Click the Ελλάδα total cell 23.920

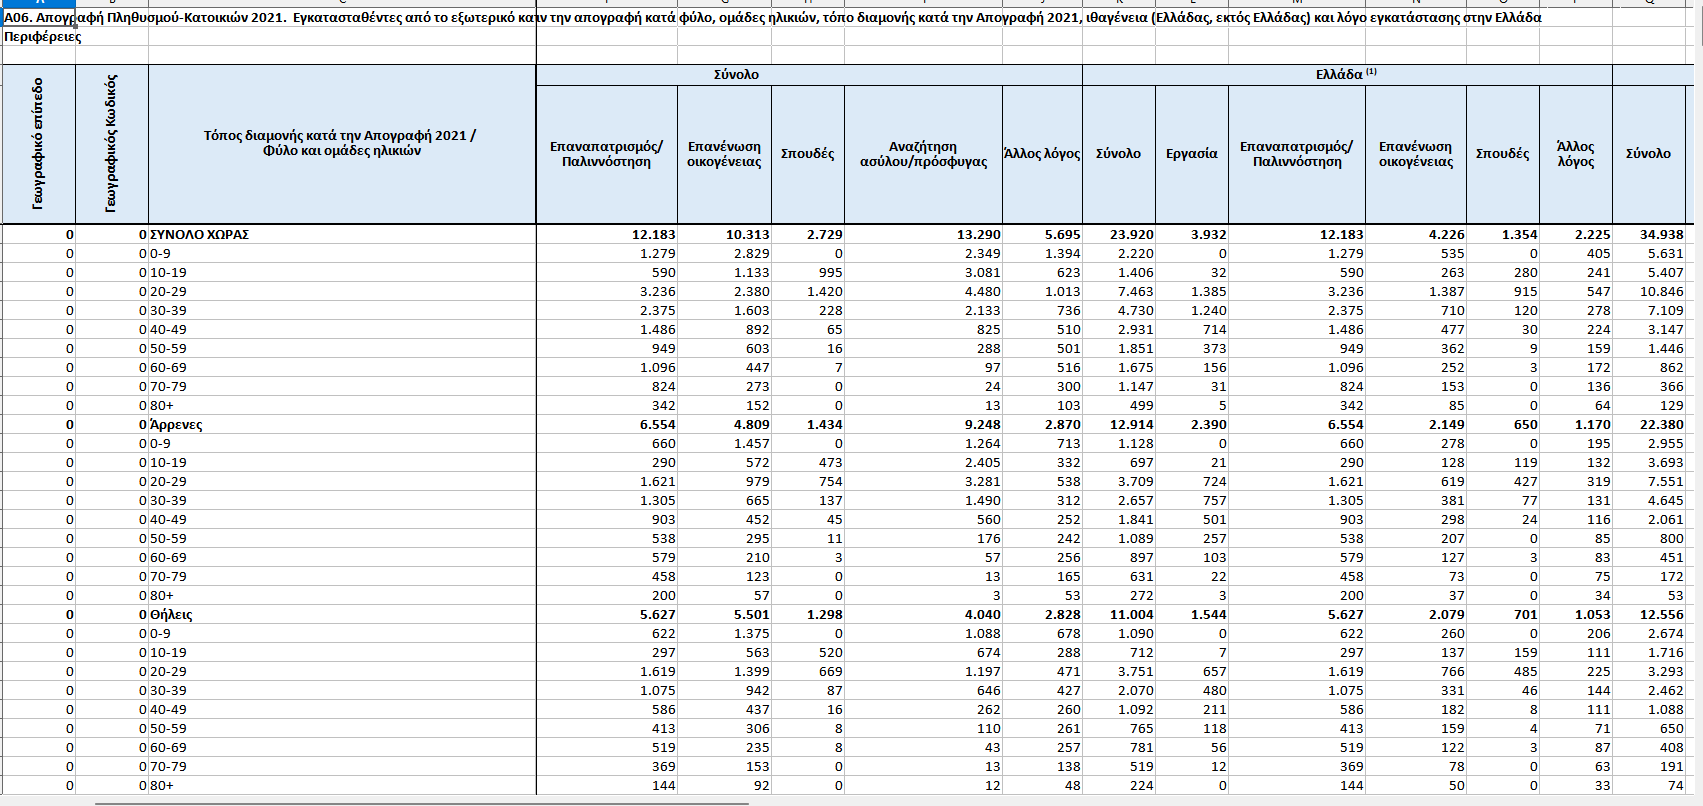(x=1119, y=235)
